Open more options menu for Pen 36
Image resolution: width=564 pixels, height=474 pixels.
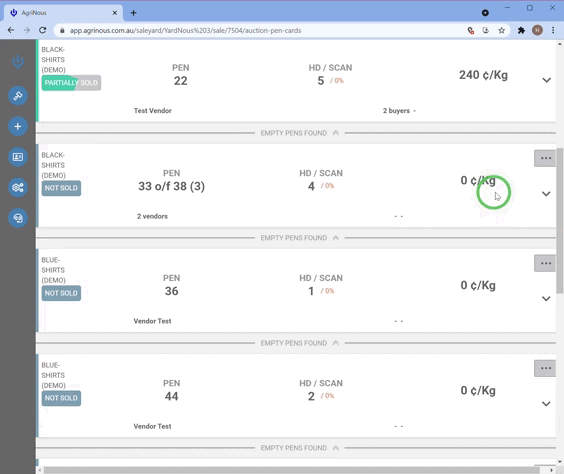coord(545,263)
